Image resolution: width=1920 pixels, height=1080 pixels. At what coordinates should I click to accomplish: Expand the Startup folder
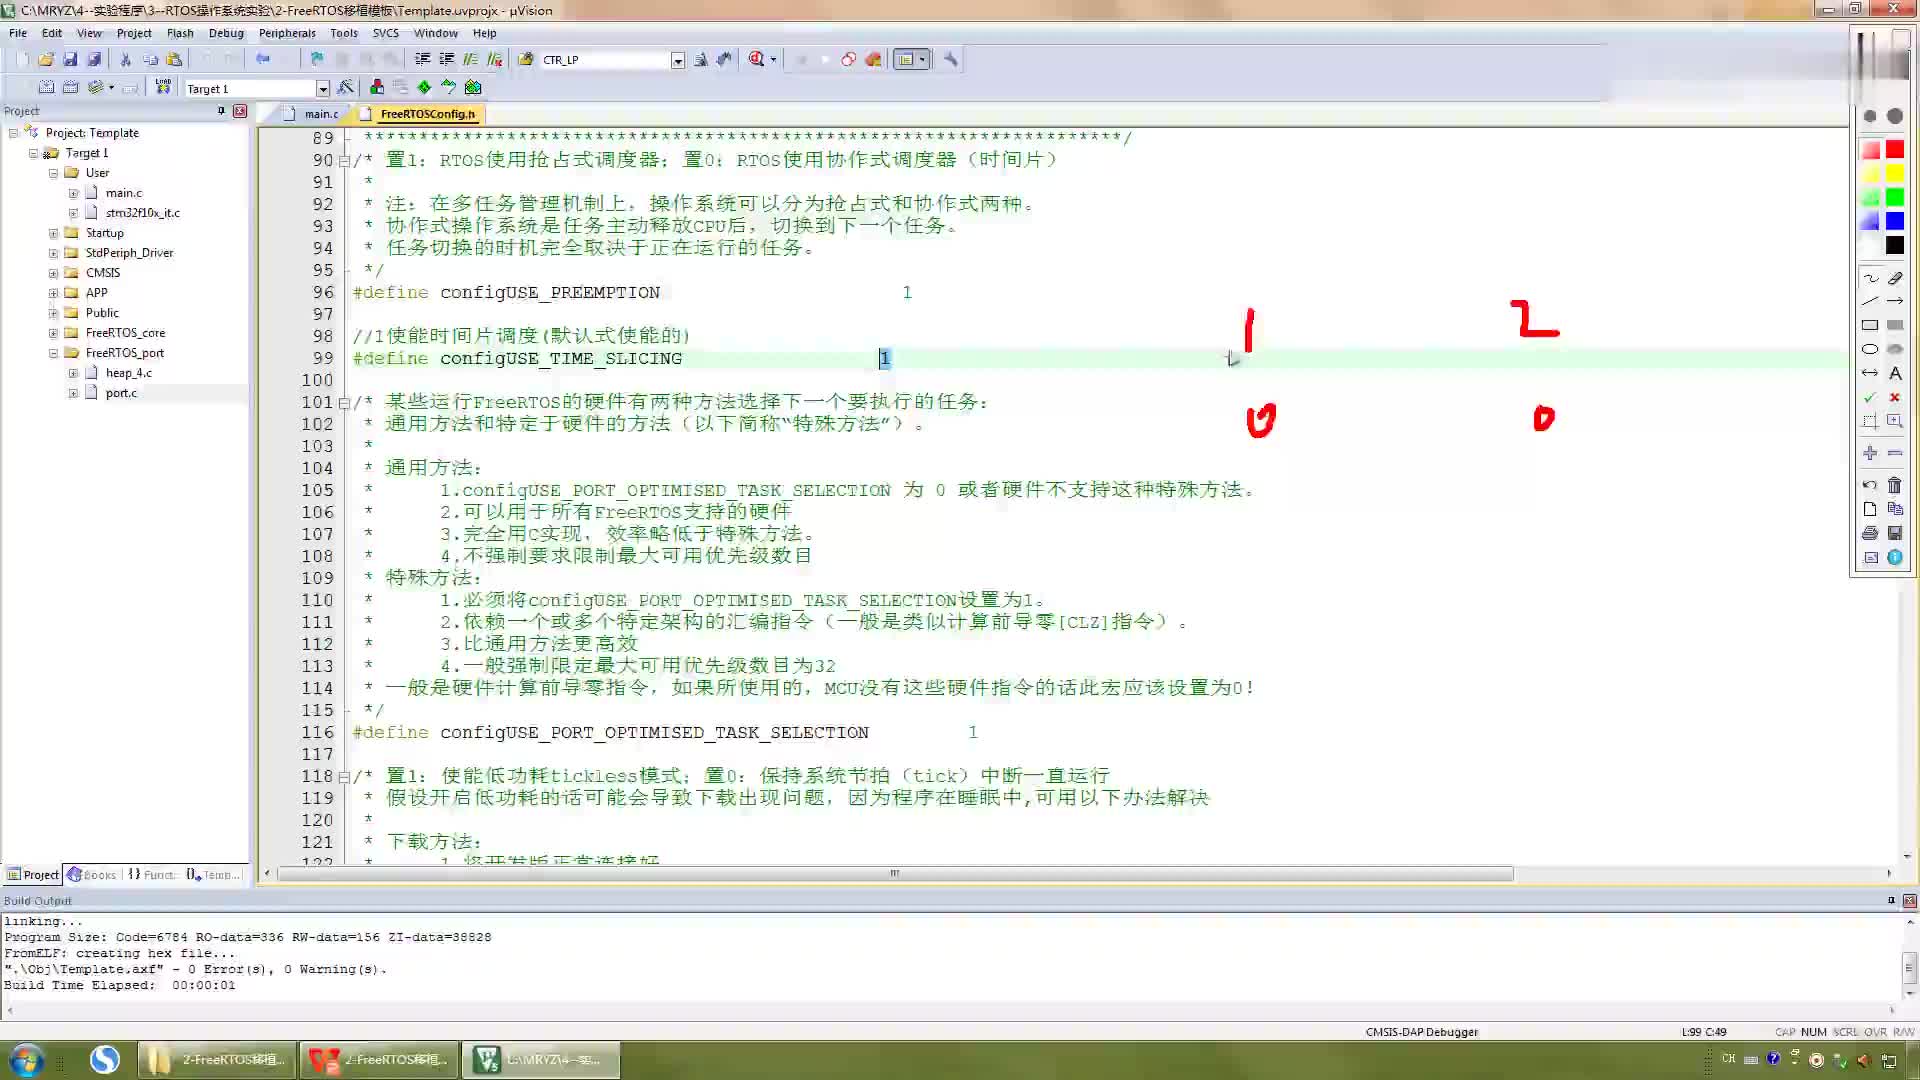pos(53,233)
